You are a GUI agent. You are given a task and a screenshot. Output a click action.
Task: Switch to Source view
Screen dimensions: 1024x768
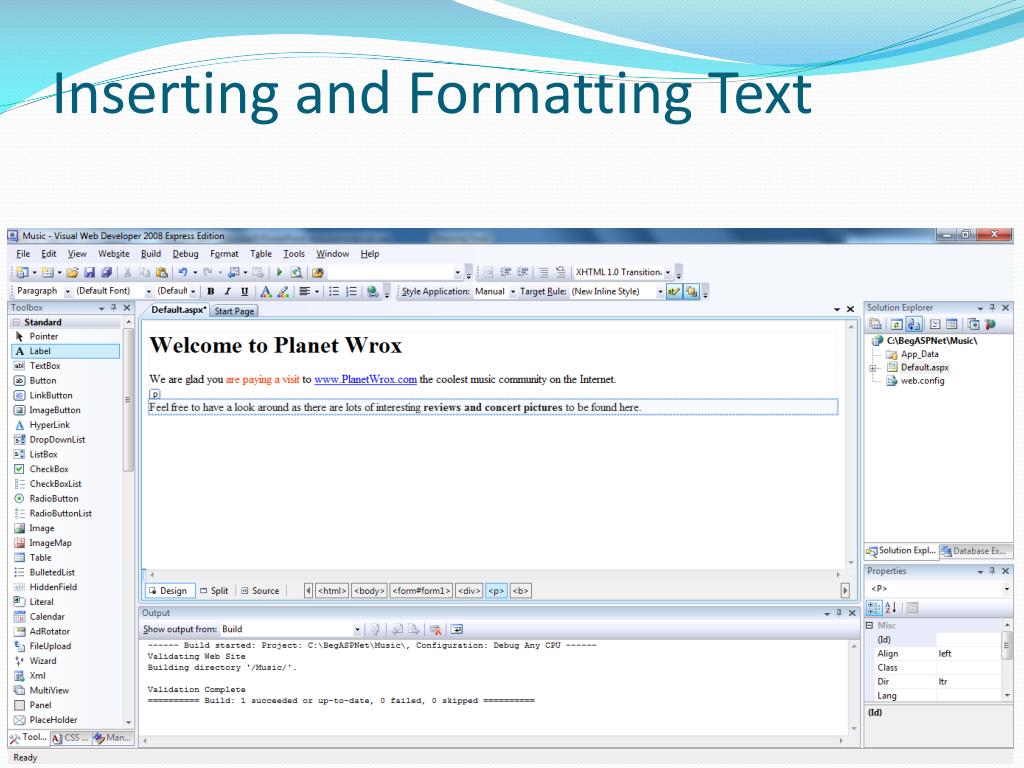pyautogui.click(x=260, y=591)
